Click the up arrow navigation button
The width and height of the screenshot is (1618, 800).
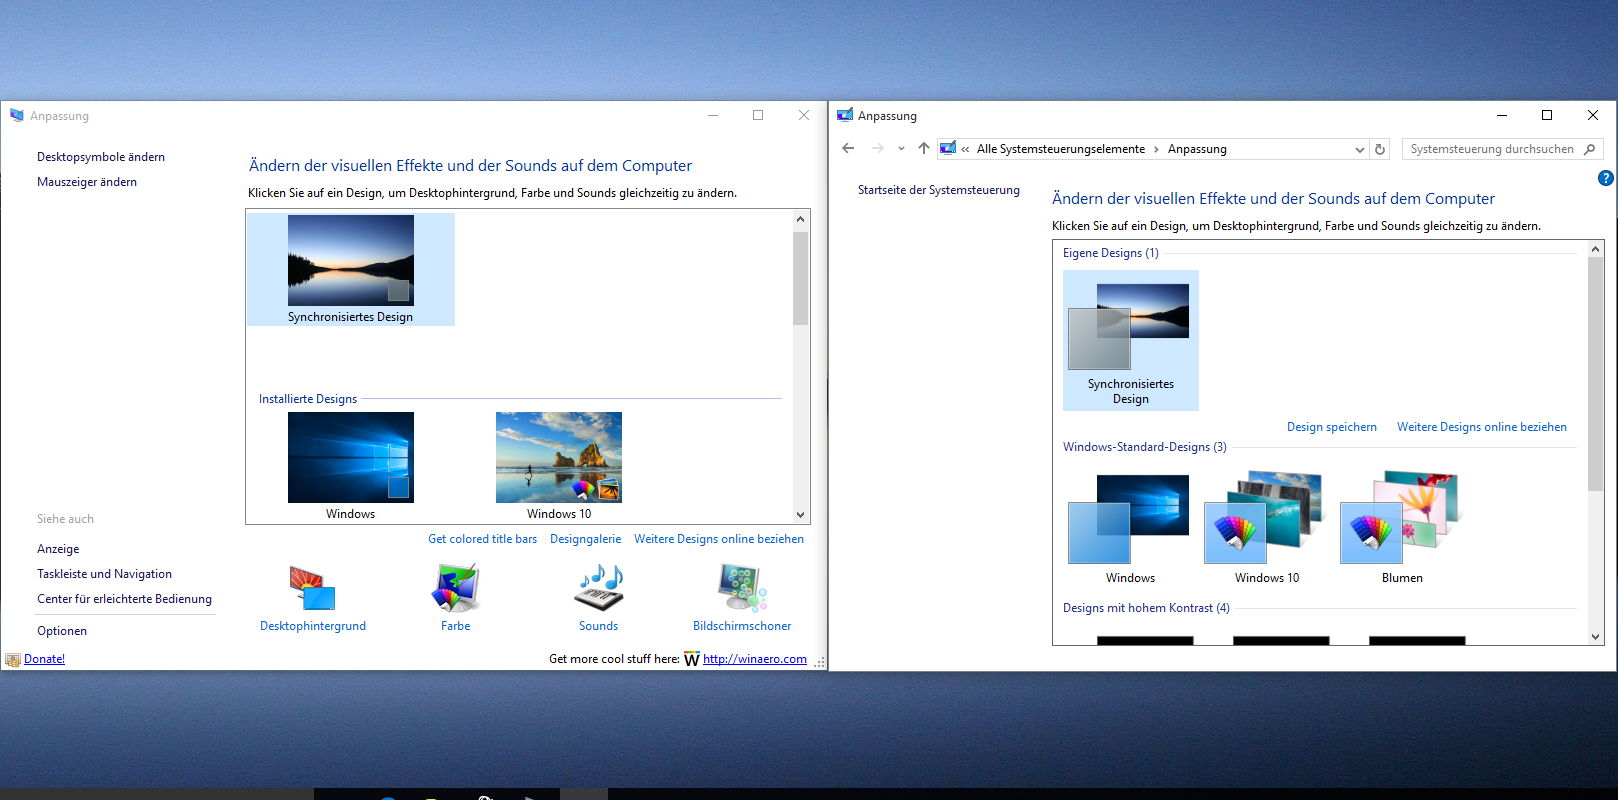pyautogui.click(x=923, y=148)
